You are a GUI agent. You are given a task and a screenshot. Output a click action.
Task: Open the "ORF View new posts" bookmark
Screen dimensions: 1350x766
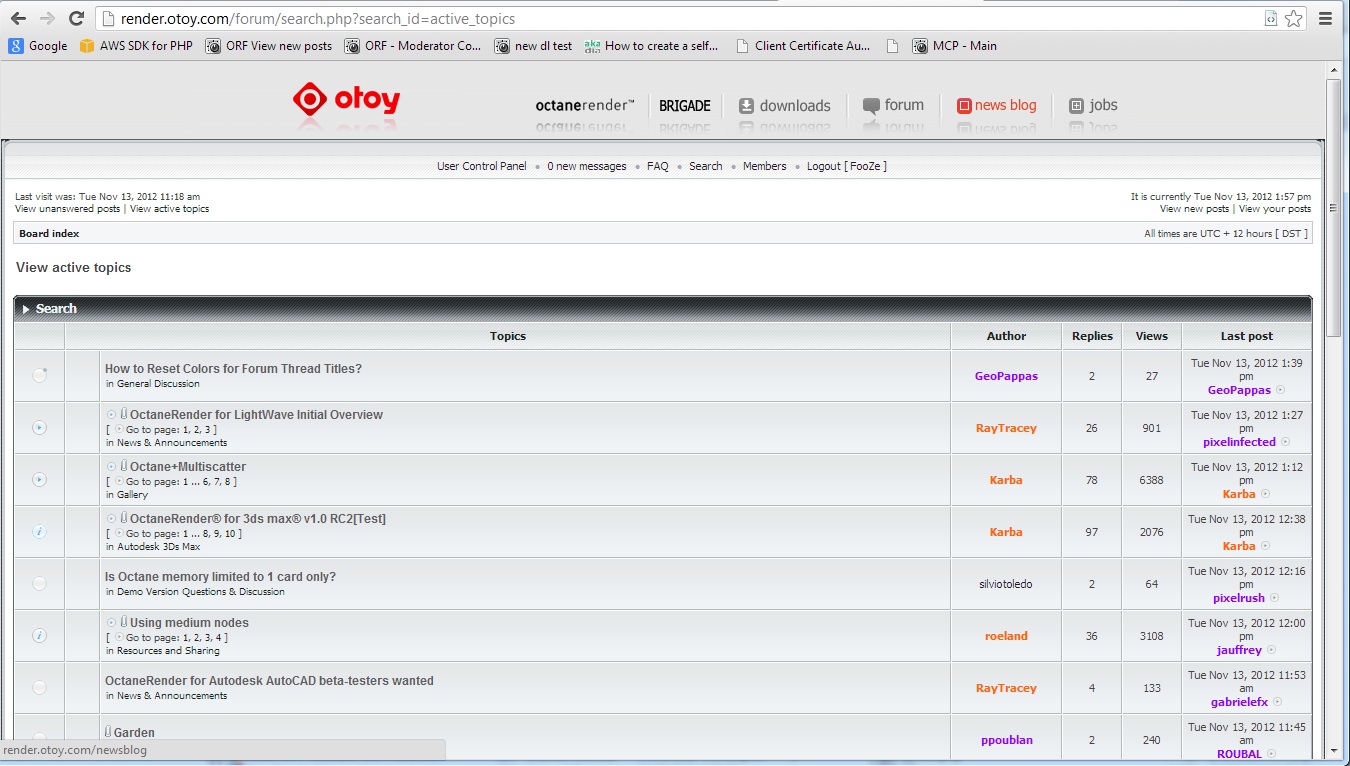coord(268,46)
